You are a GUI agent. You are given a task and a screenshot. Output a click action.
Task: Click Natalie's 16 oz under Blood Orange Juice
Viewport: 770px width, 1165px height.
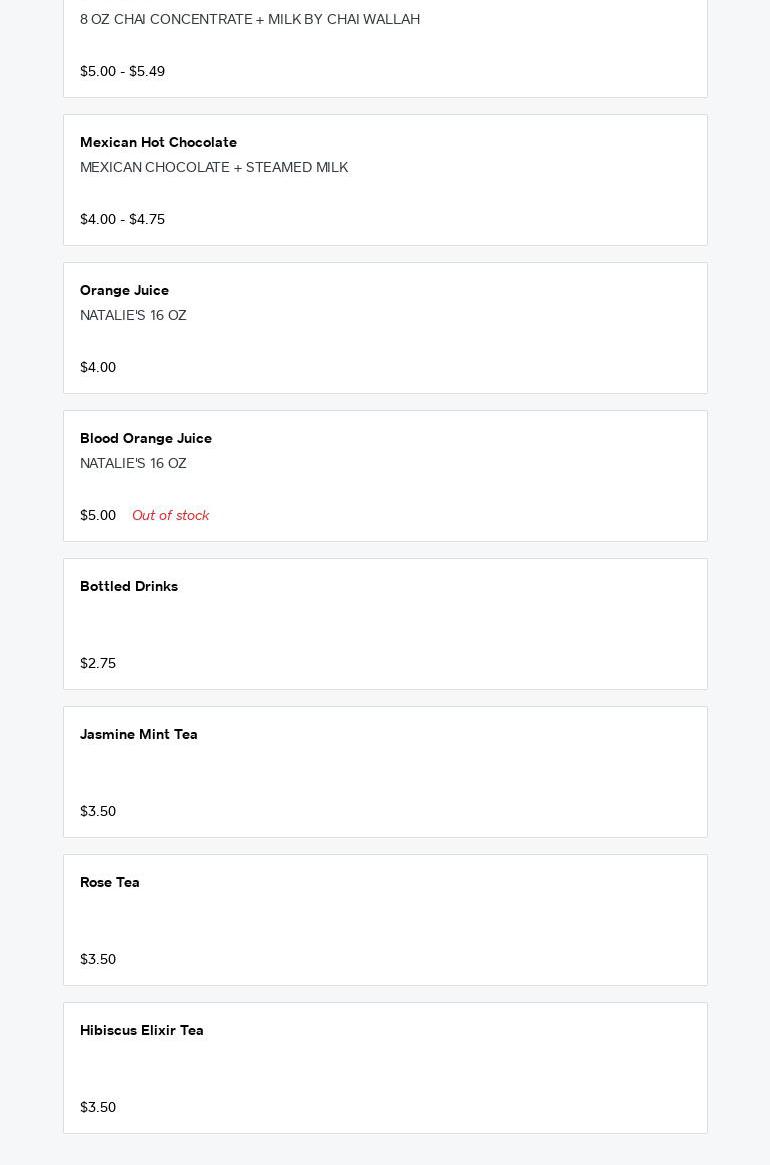(x=133, y=464)
